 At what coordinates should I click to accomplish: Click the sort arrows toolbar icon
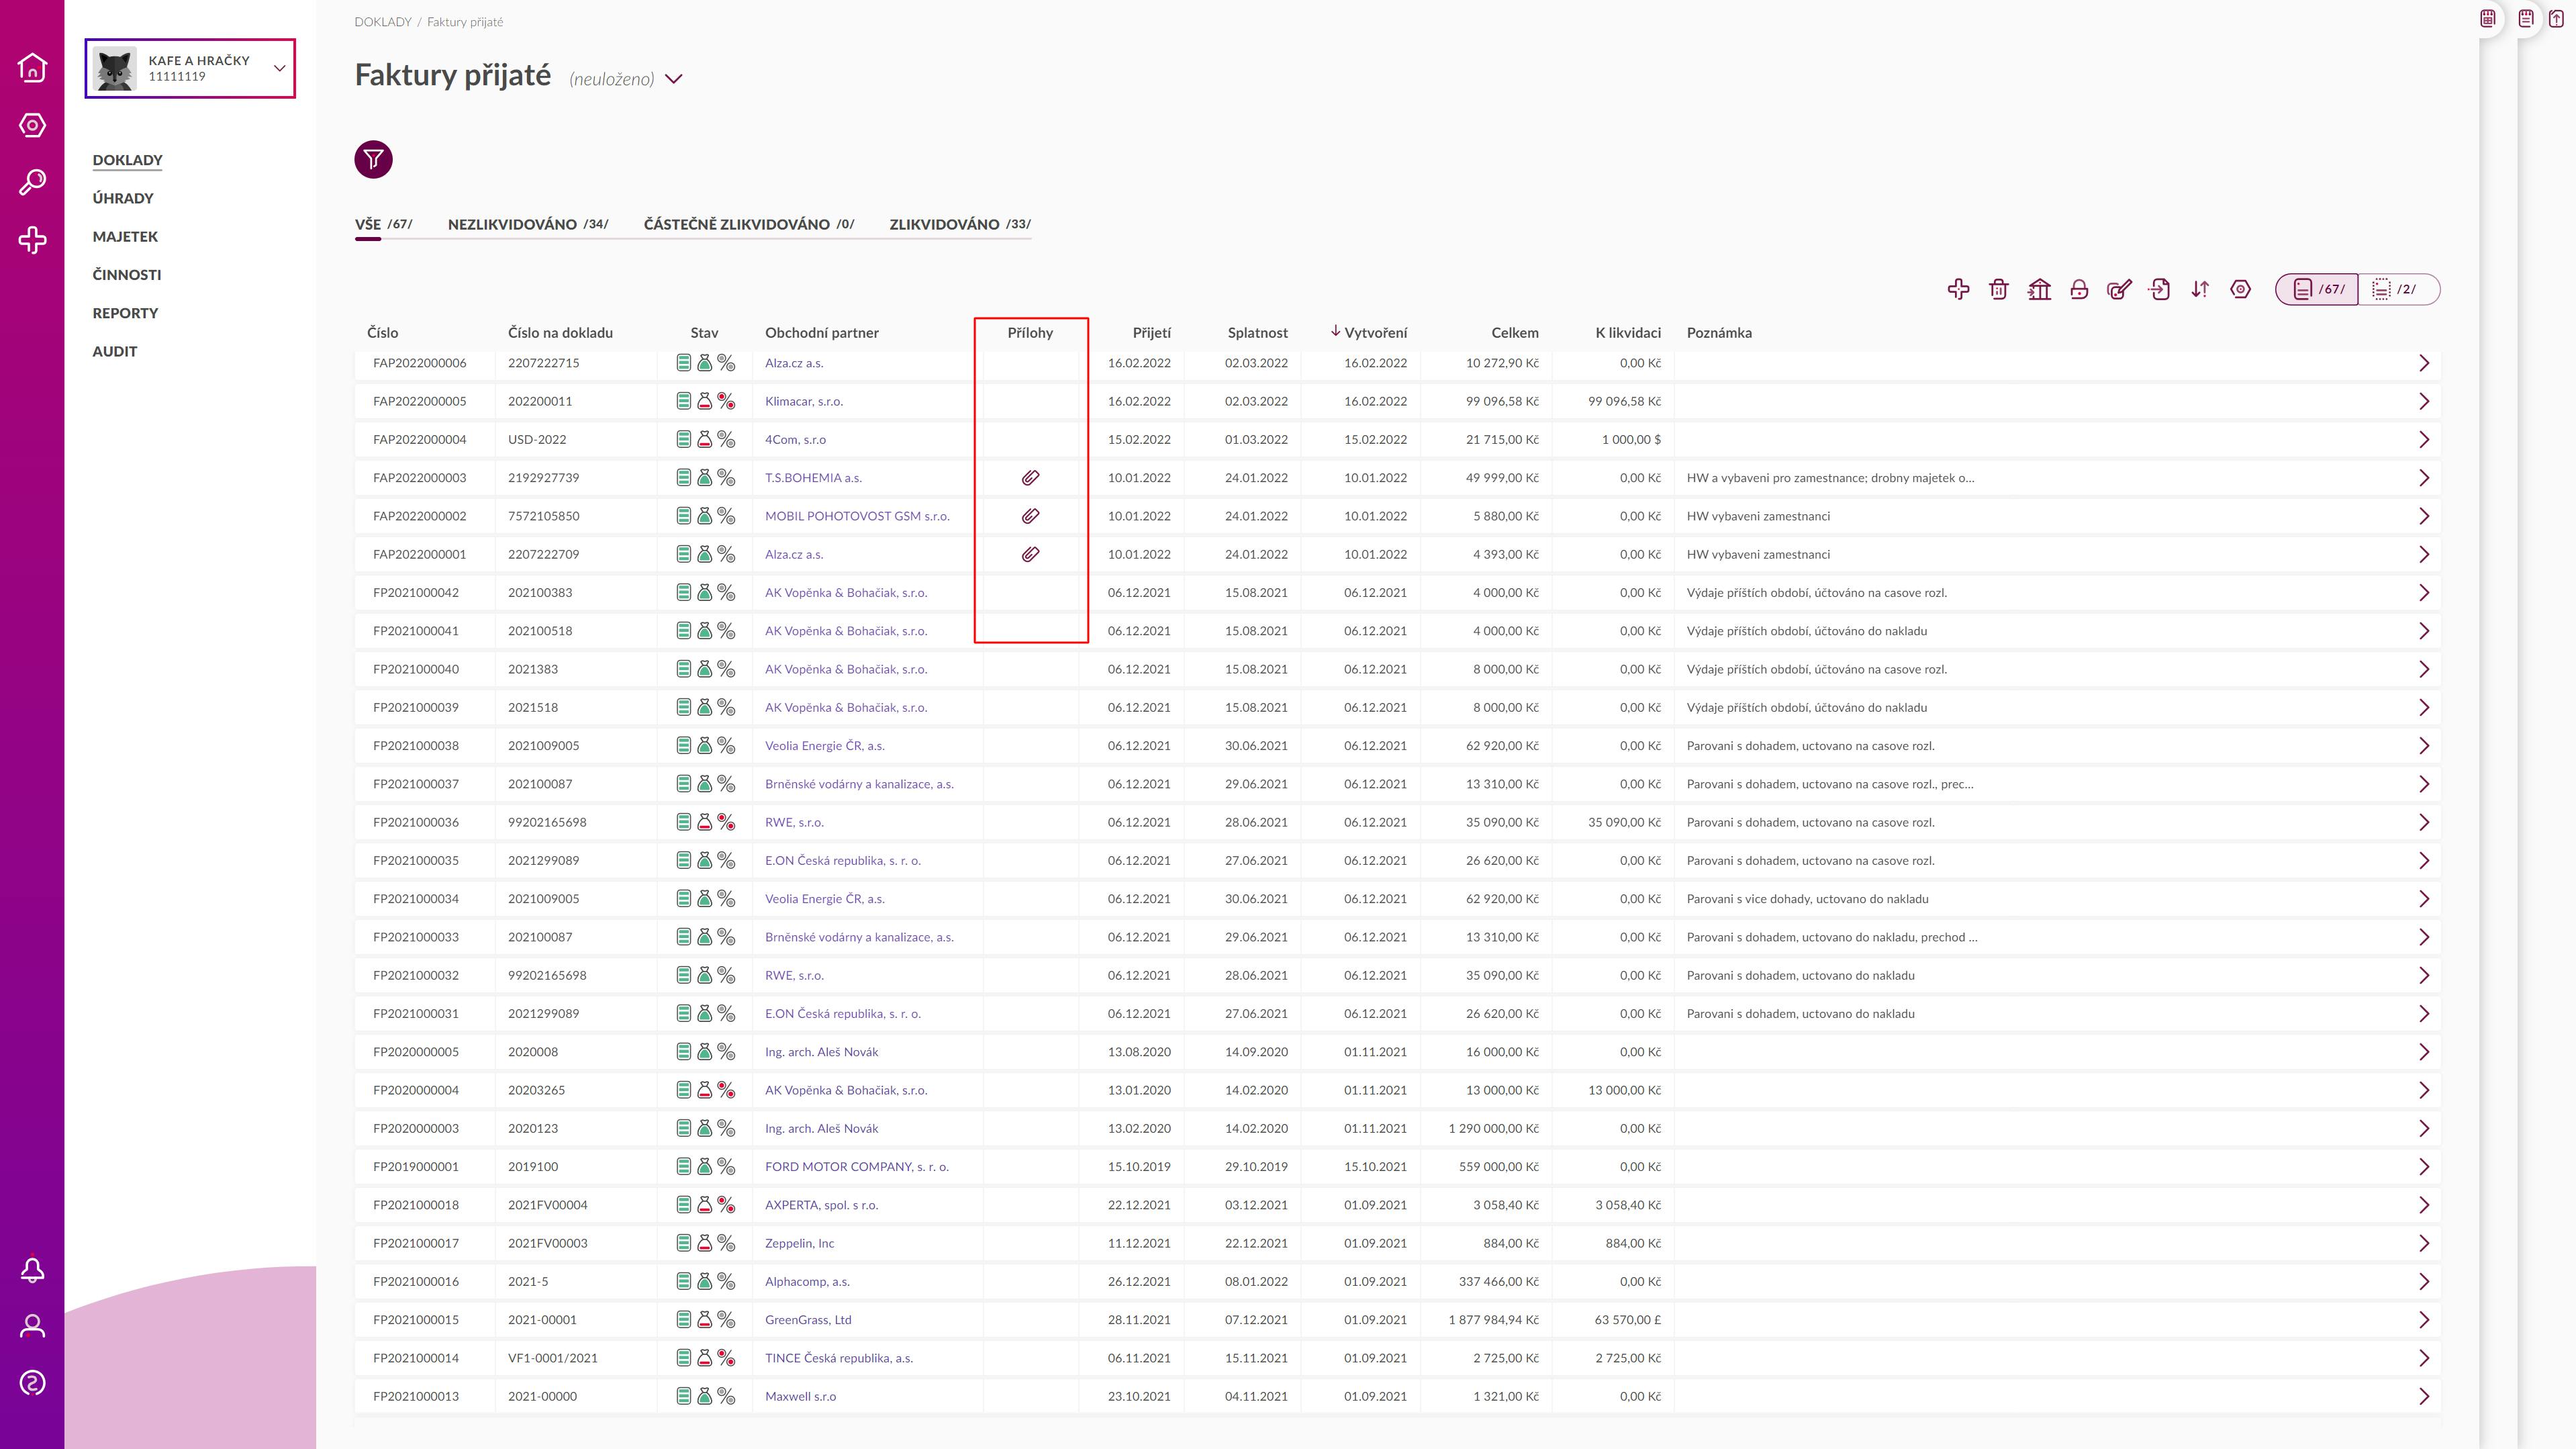point(2200,289)
